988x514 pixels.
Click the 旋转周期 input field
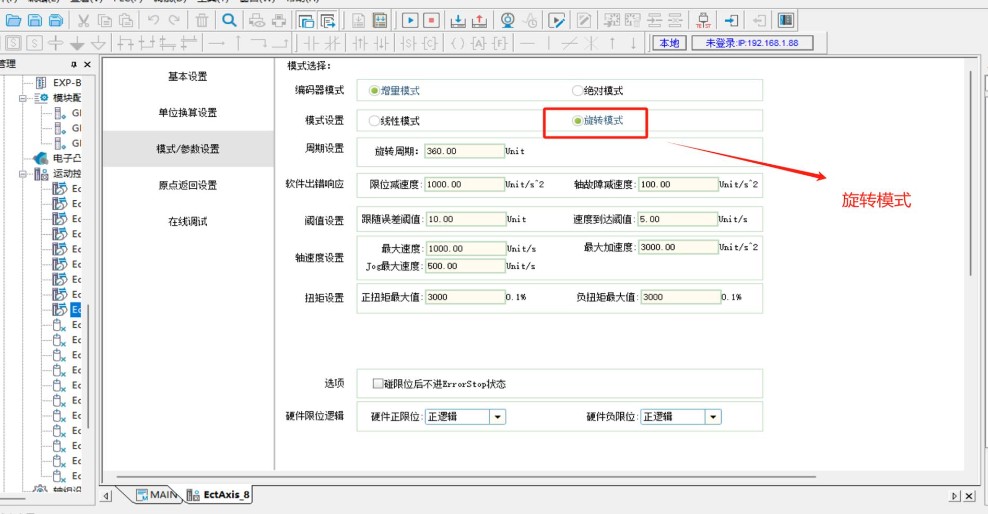point(464,152)
